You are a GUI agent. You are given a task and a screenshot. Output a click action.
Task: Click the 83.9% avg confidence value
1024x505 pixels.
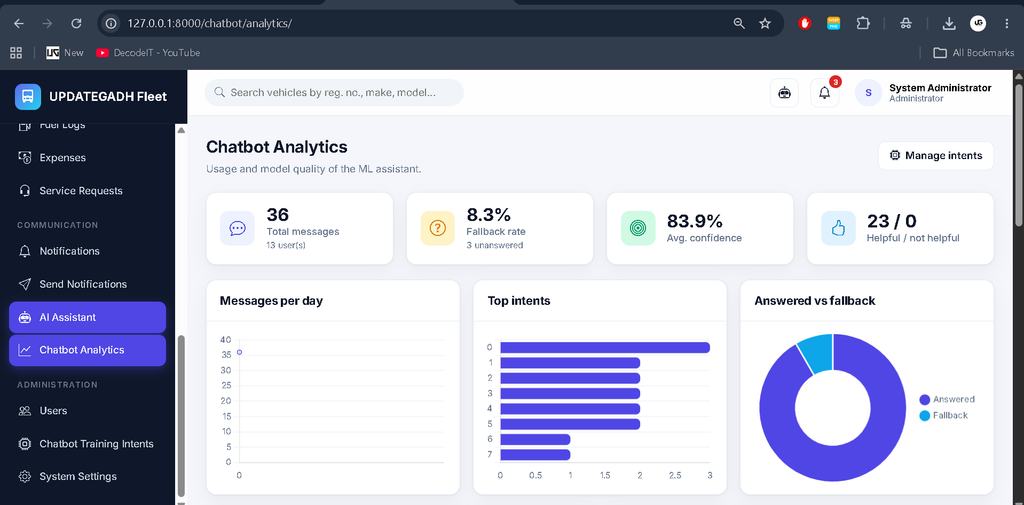694,221
